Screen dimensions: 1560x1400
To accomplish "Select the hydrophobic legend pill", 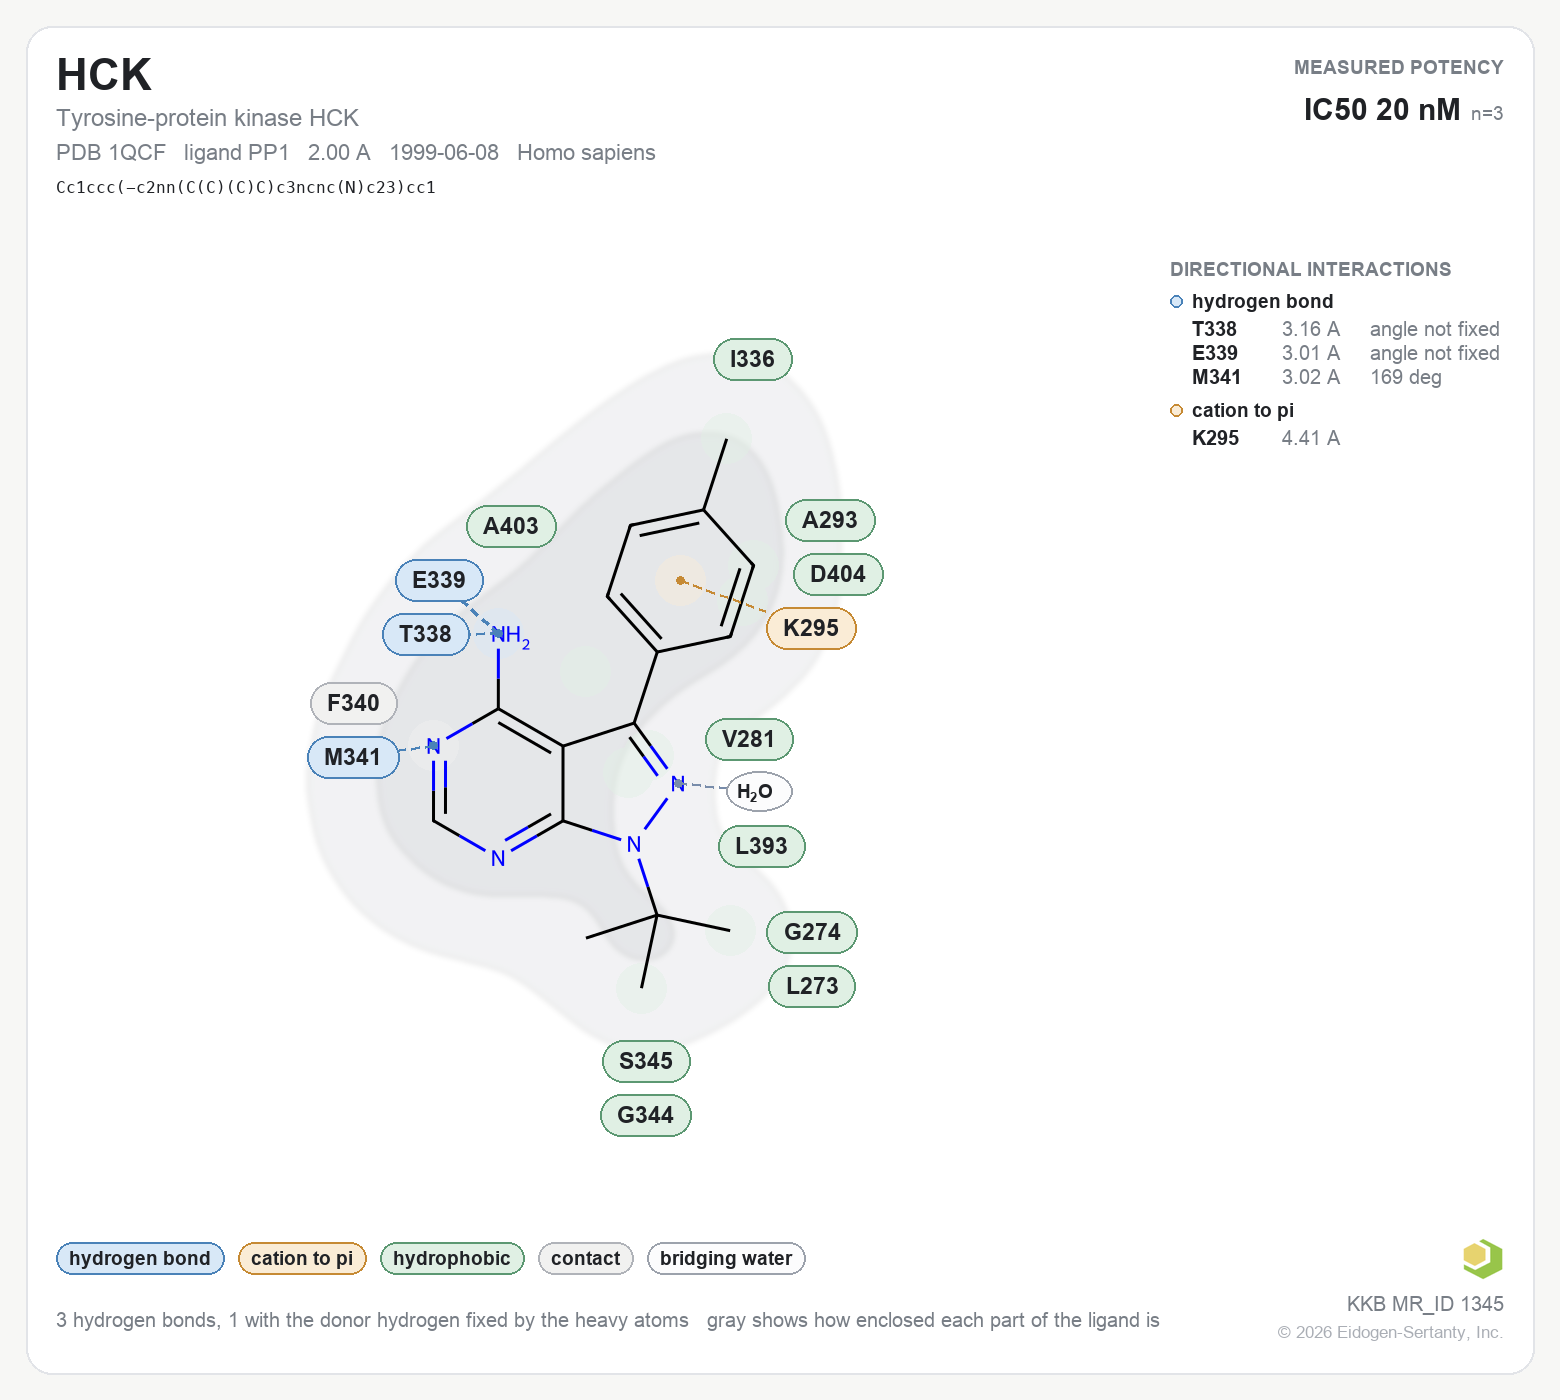I will (452, 1258).
